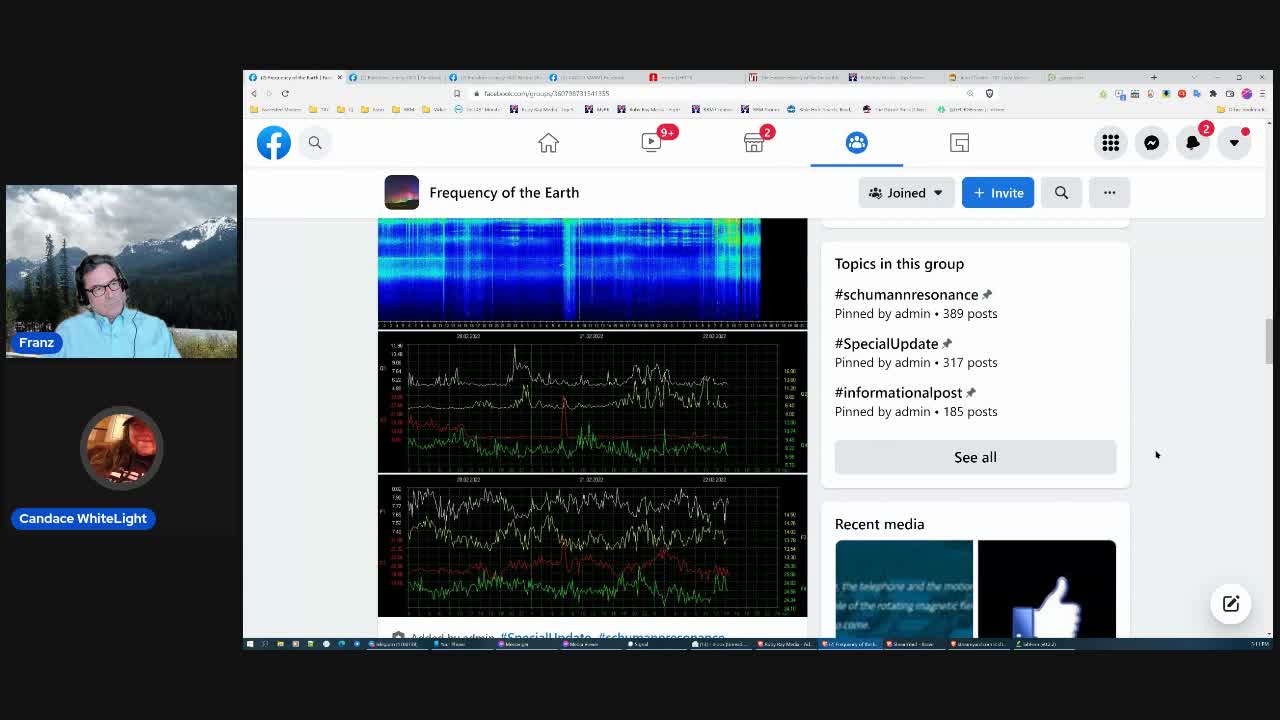The image size is (1280, 720).
Task: Expand the Joined group dropdown
Action: [x=906, y=193]
